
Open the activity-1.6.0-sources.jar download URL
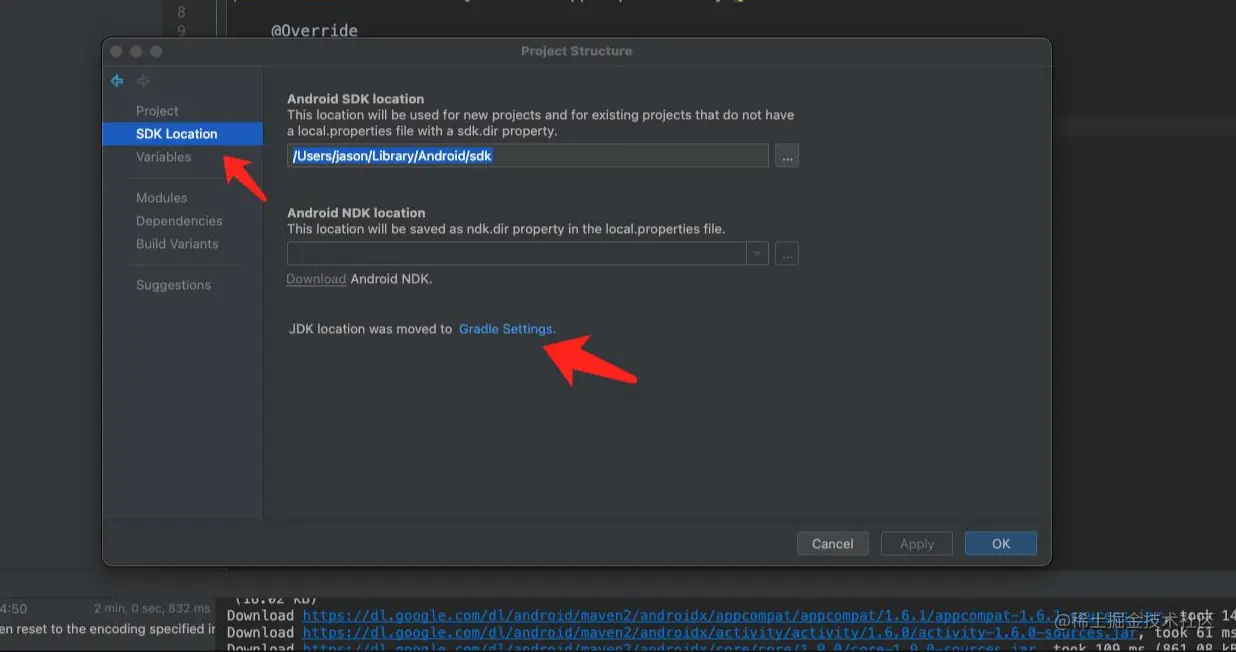coord(660,633)
